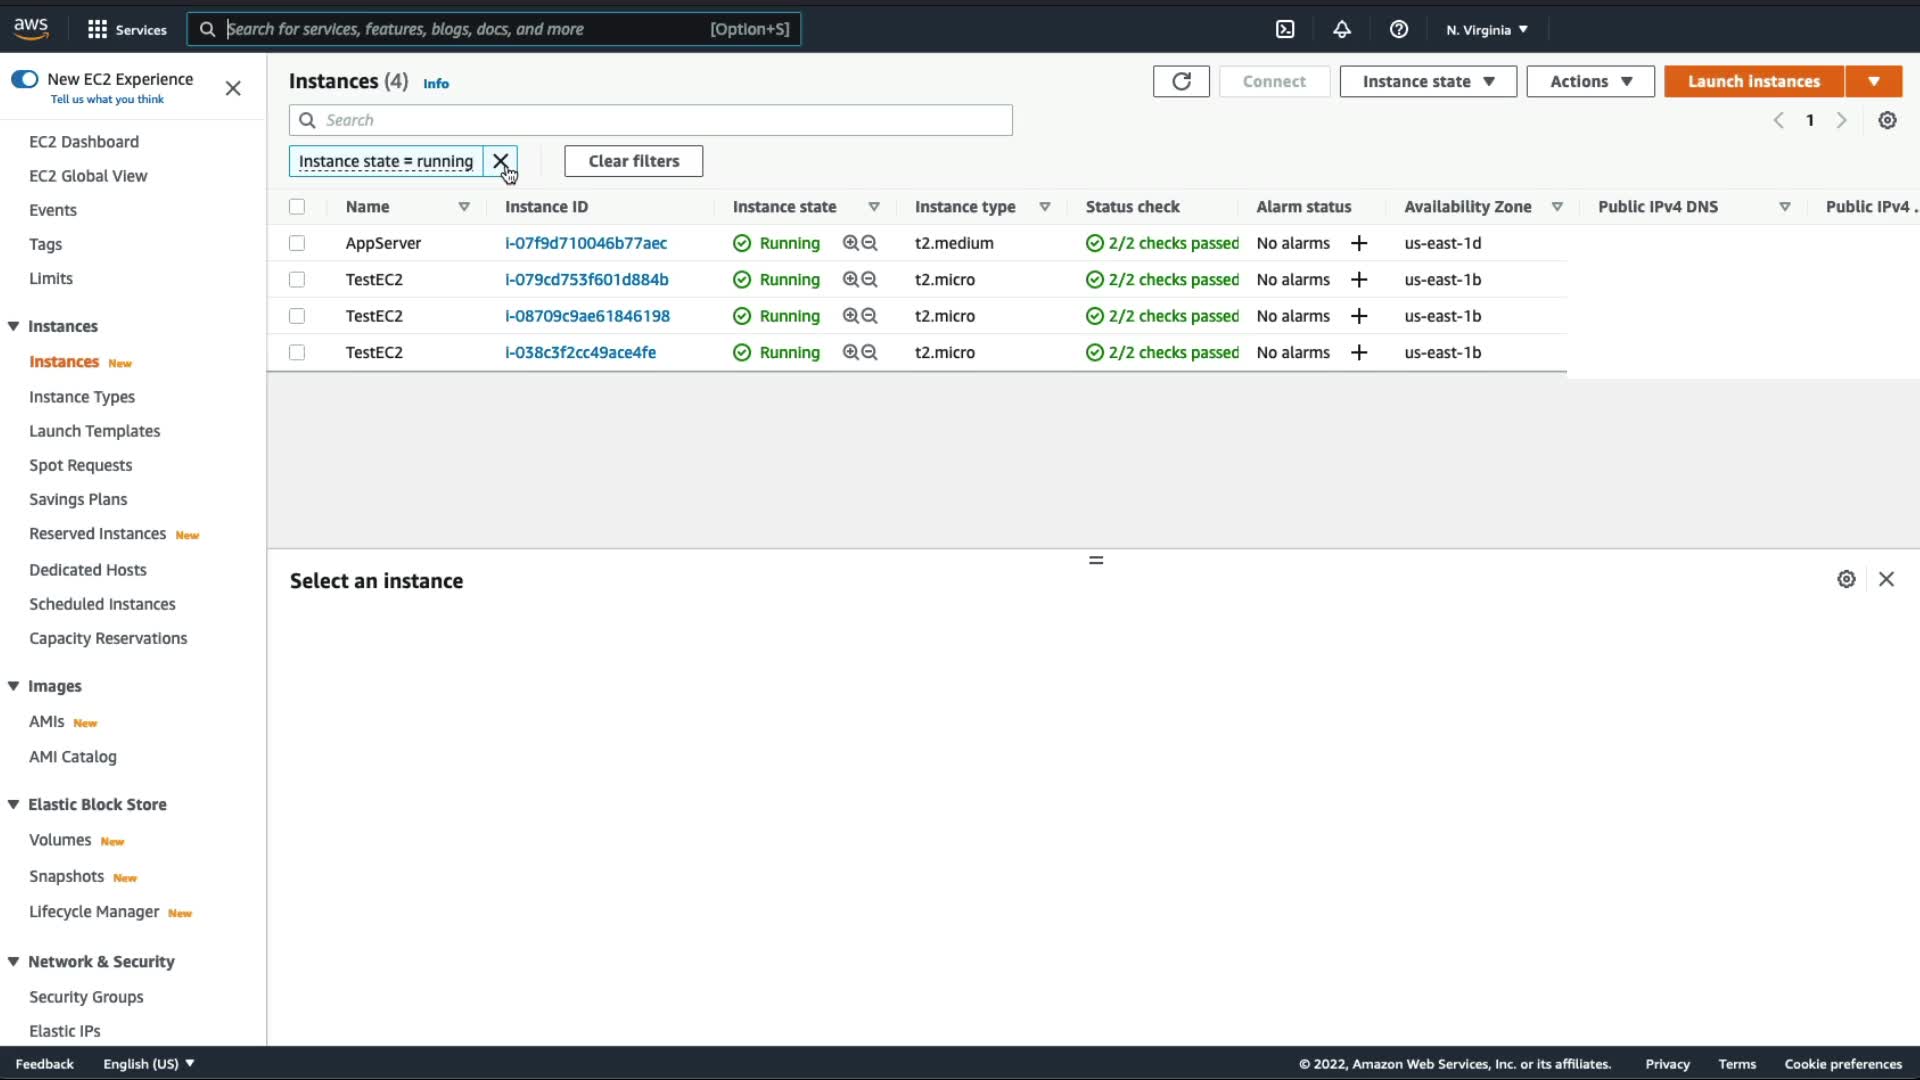
Task: Add alarm with plus icon for AppServer
Action: click(x=1359, y=243)
